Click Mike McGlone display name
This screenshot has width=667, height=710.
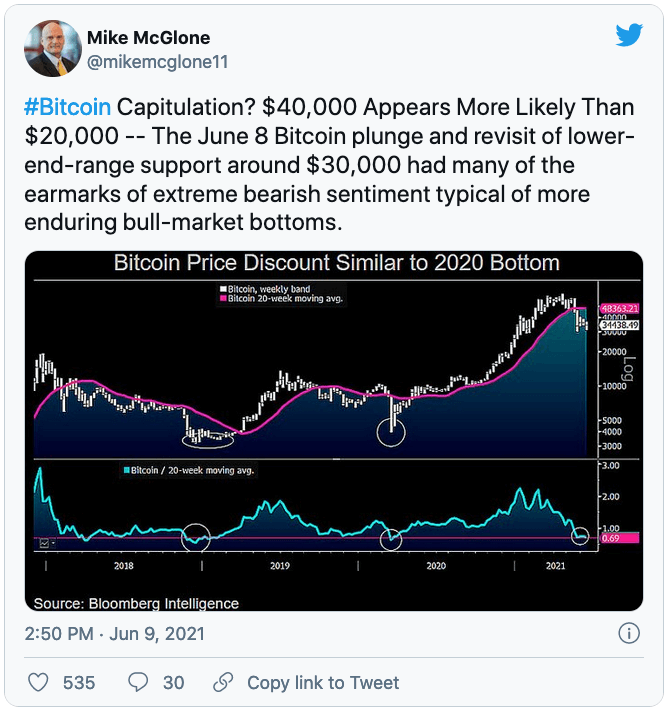point(149,38)
